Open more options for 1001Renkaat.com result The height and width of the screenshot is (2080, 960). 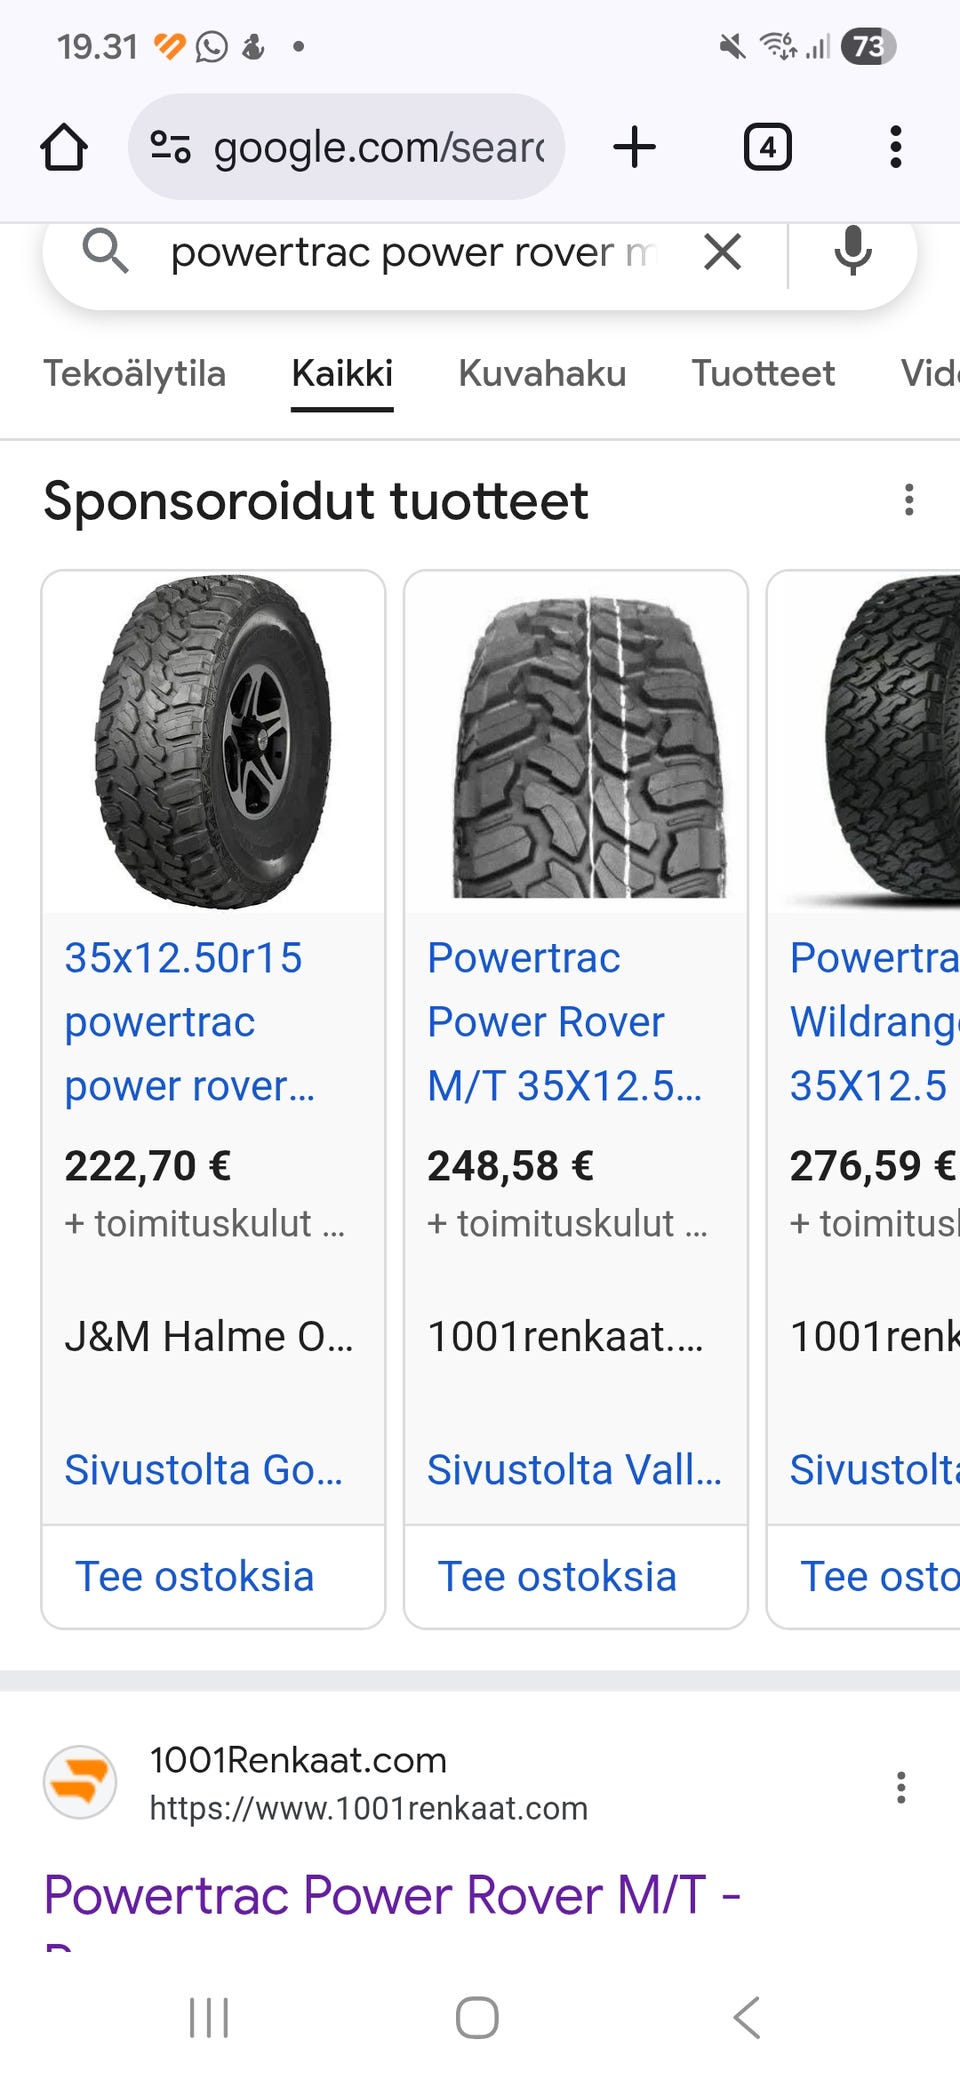tap(901, 1787)
